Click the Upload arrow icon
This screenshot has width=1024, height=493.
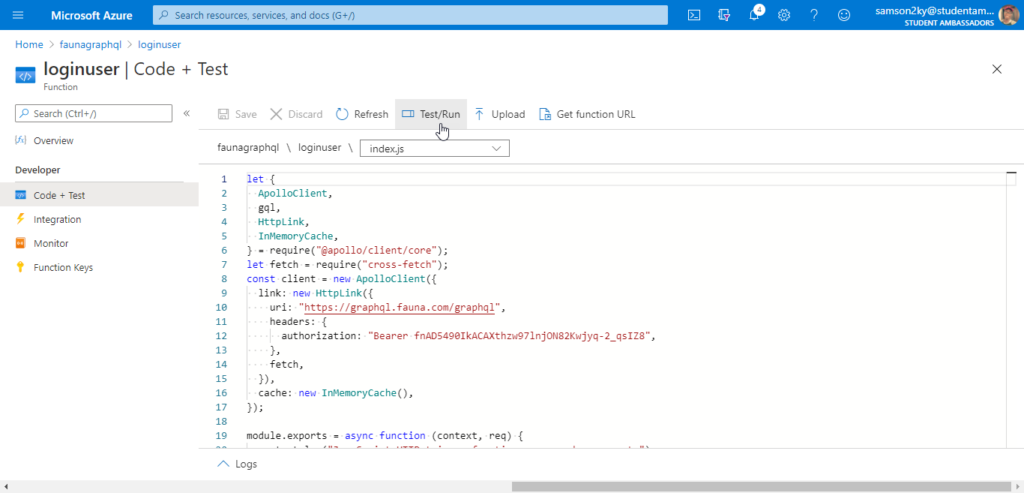tap(480, 114)
